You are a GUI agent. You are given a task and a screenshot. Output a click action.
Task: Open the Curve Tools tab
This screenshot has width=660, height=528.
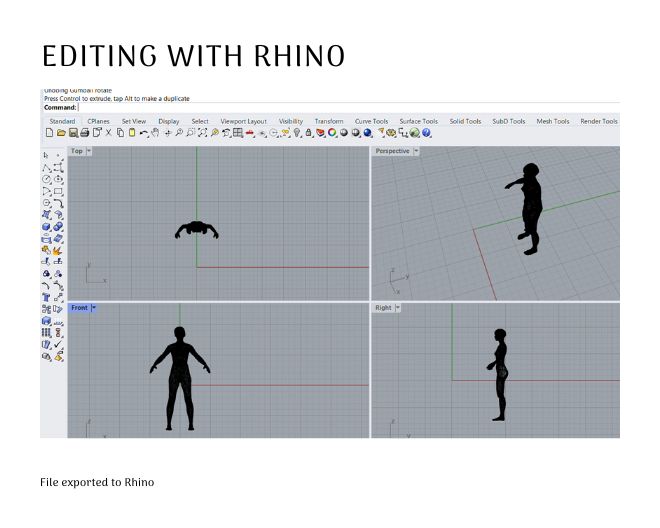click(371, 121)
